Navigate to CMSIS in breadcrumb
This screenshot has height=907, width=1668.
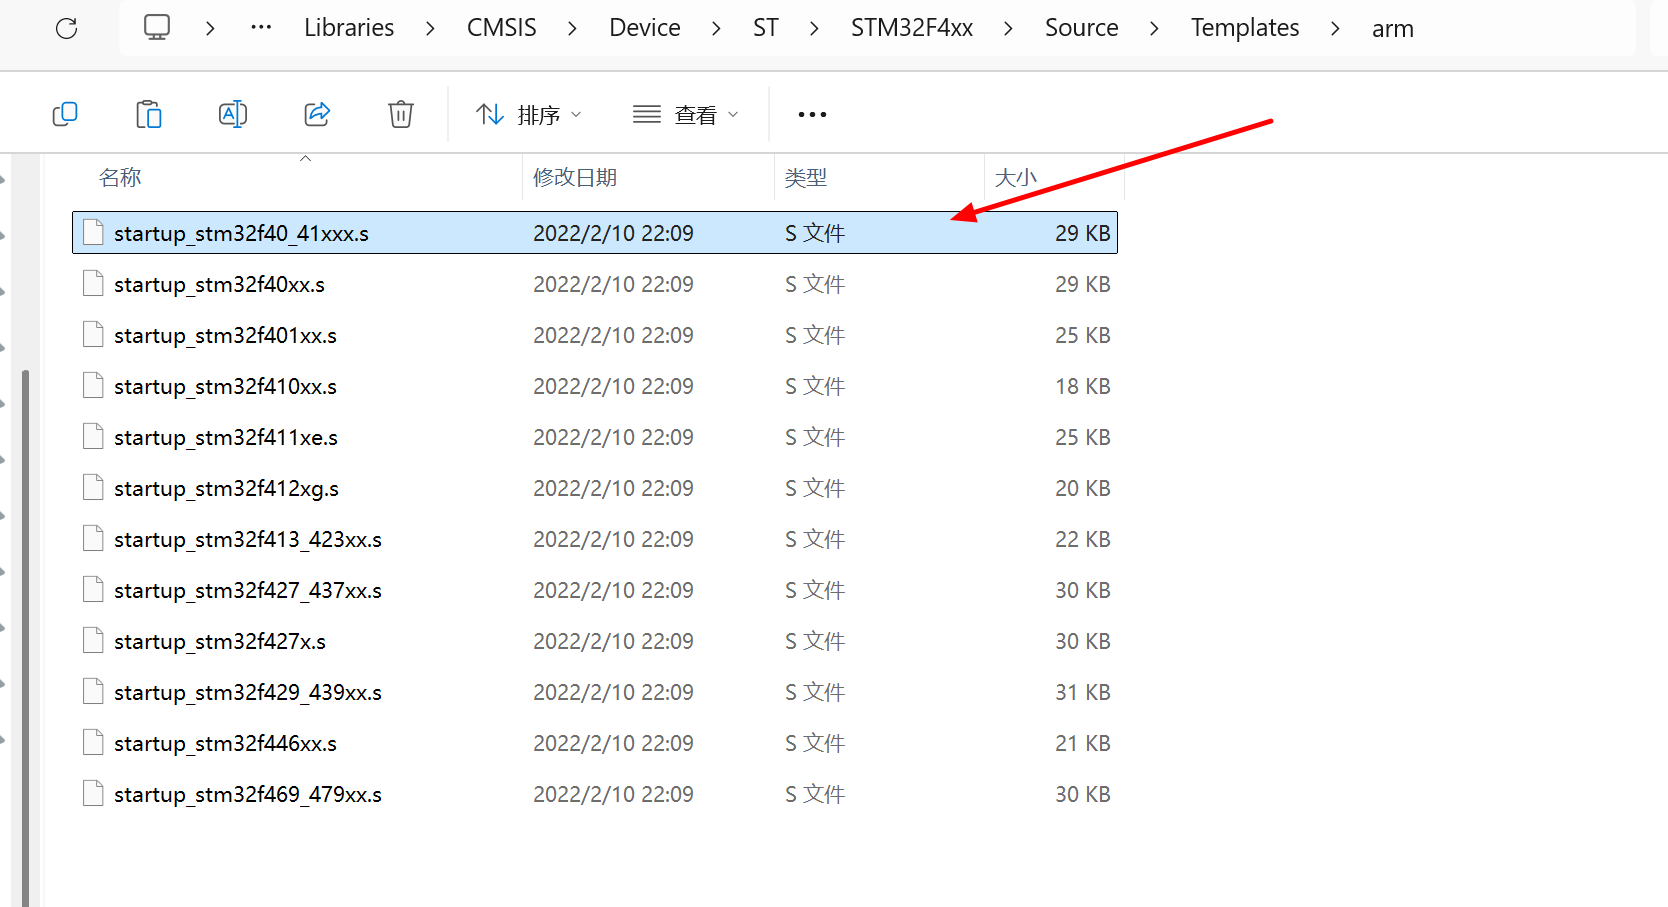pos(502,28)
